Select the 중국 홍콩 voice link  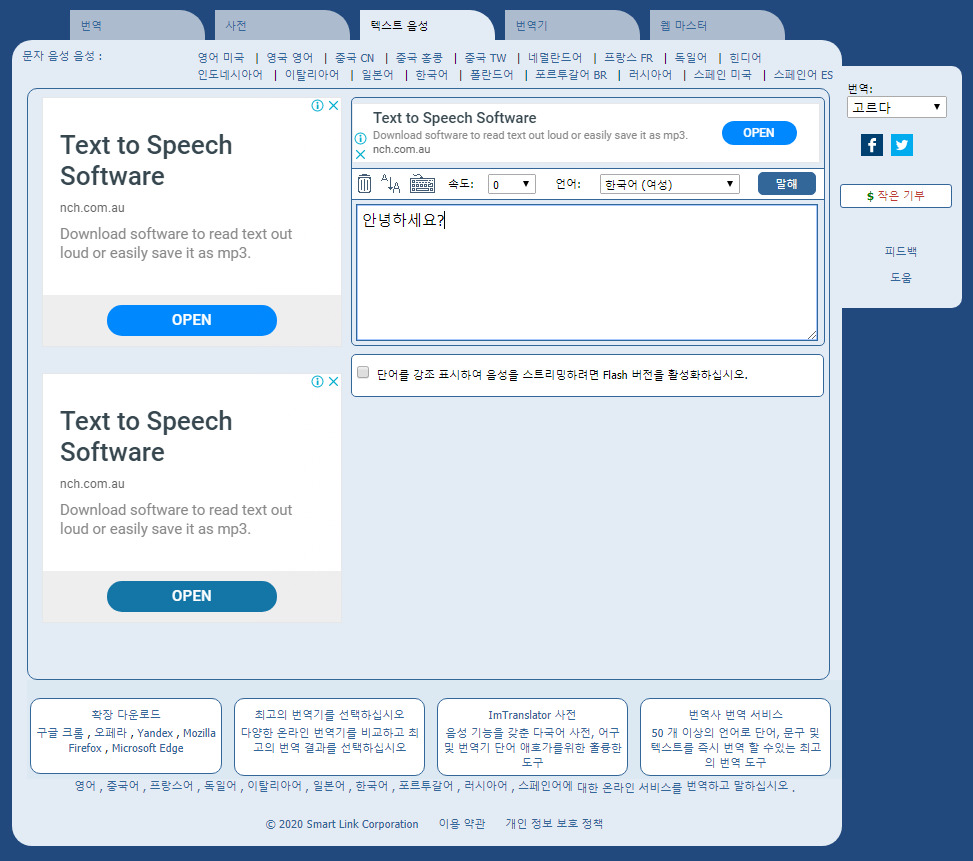419,58
